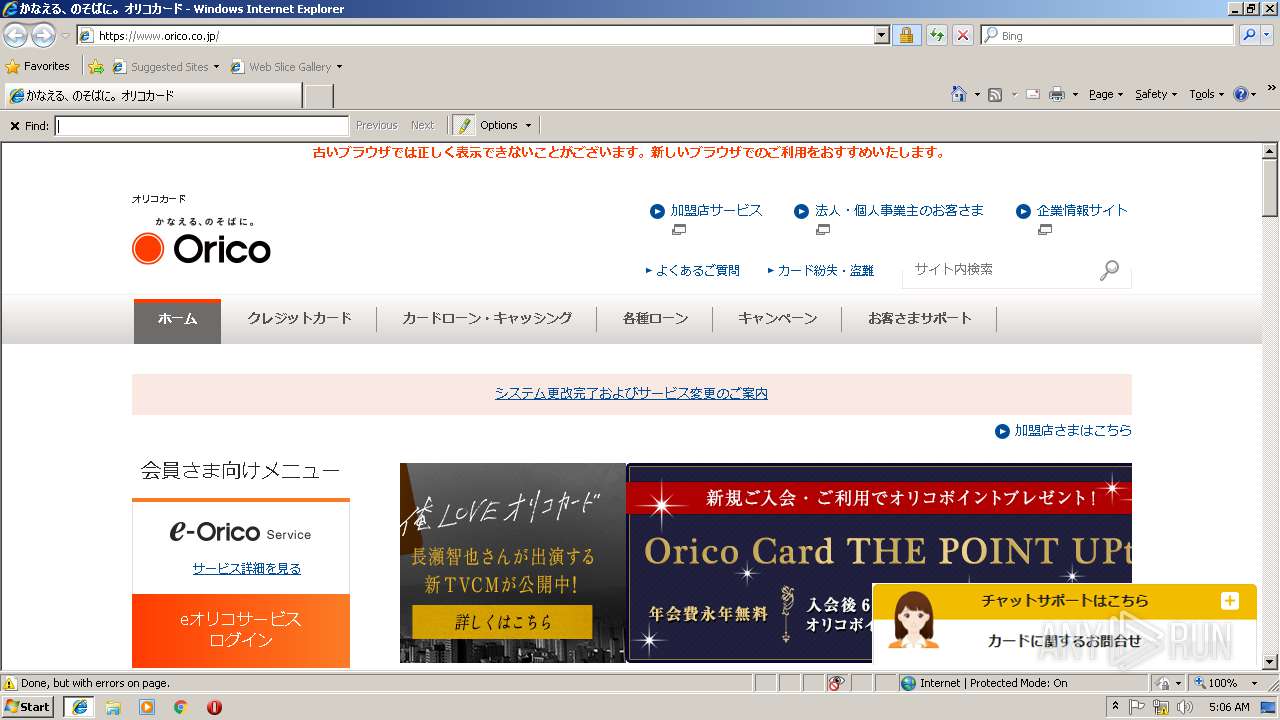Open the Favorites star button

(38, 66)
